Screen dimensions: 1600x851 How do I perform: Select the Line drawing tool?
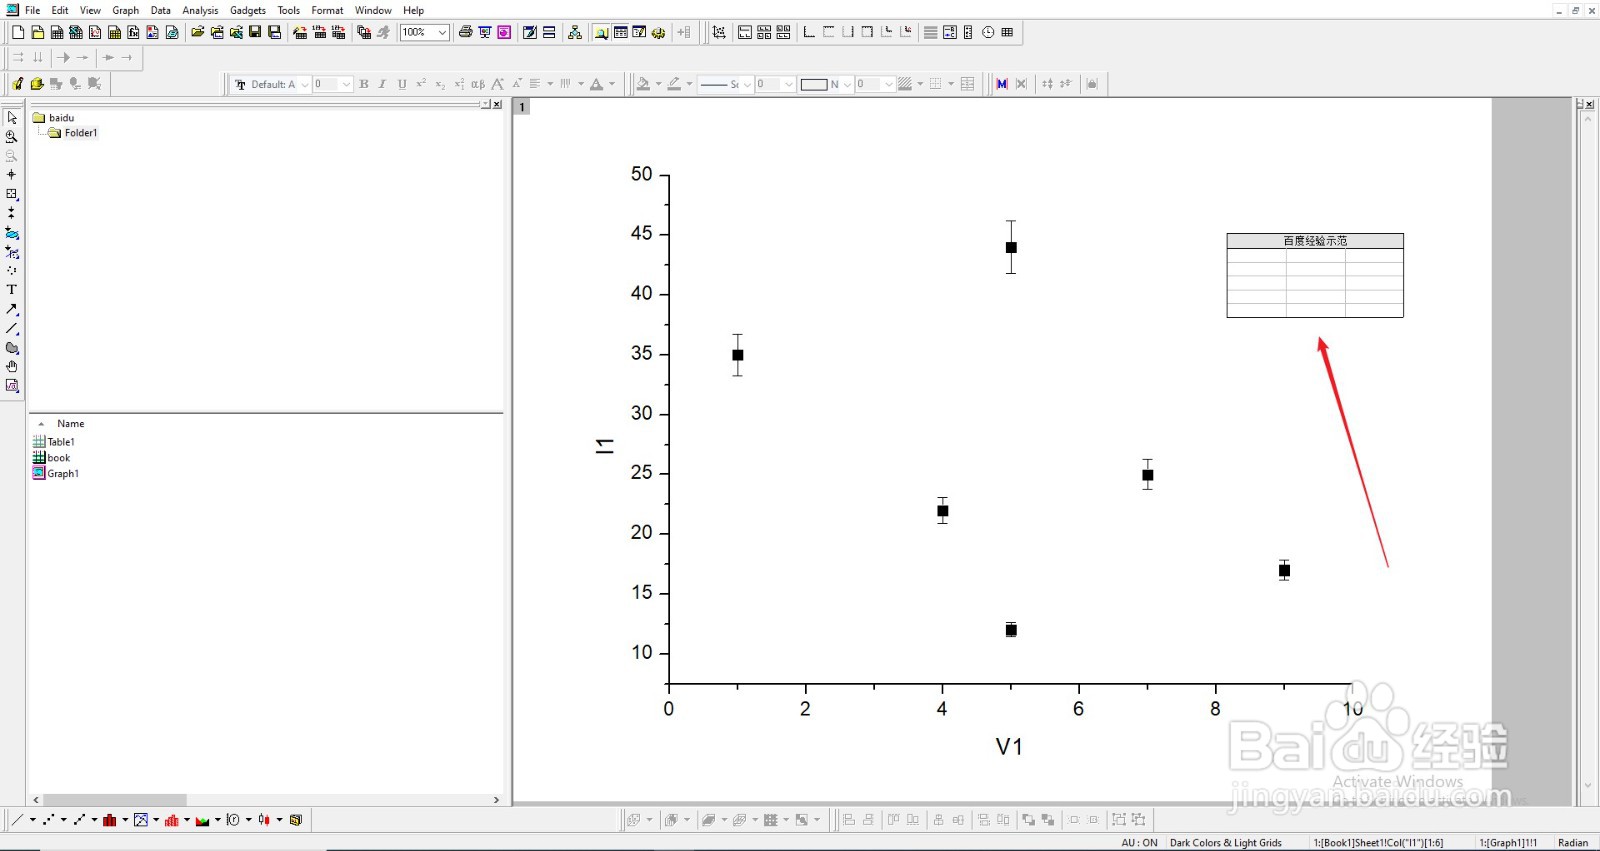12,328
